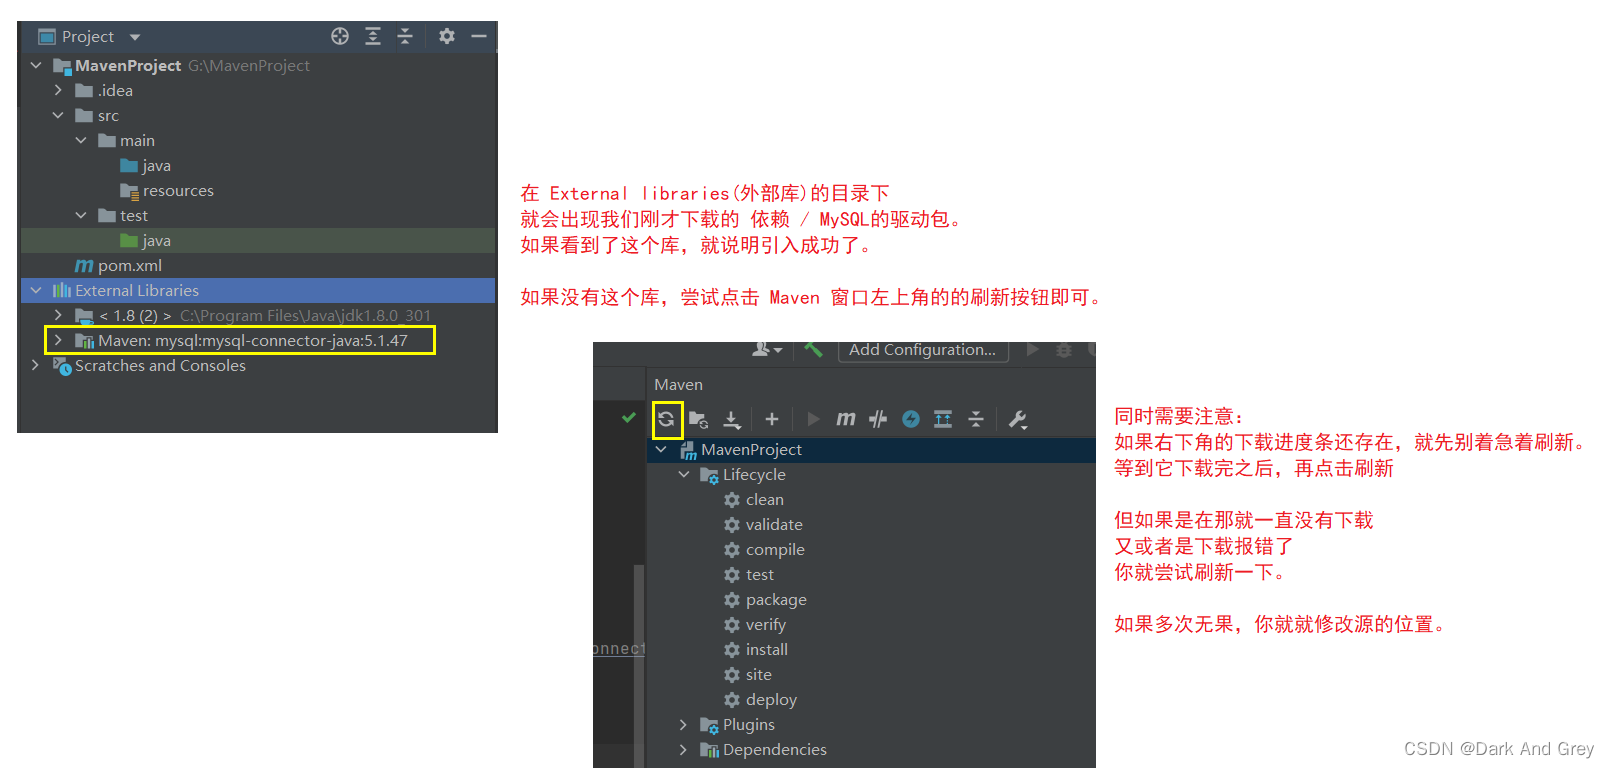
Task: Click Generate Sources and Update Folders icon
Action: click(x=699, y=419)
